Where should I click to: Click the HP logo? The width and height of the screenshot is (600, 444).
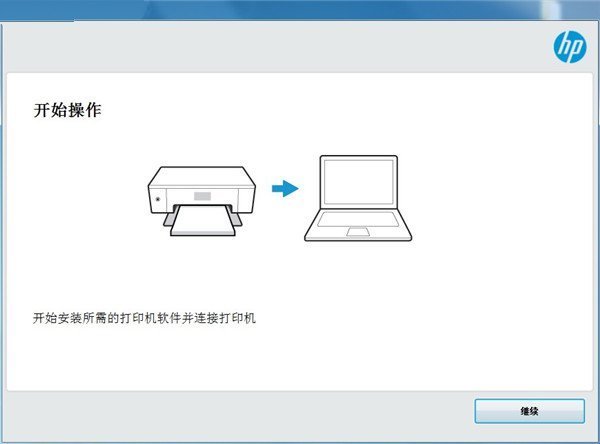tap(569, 47)
